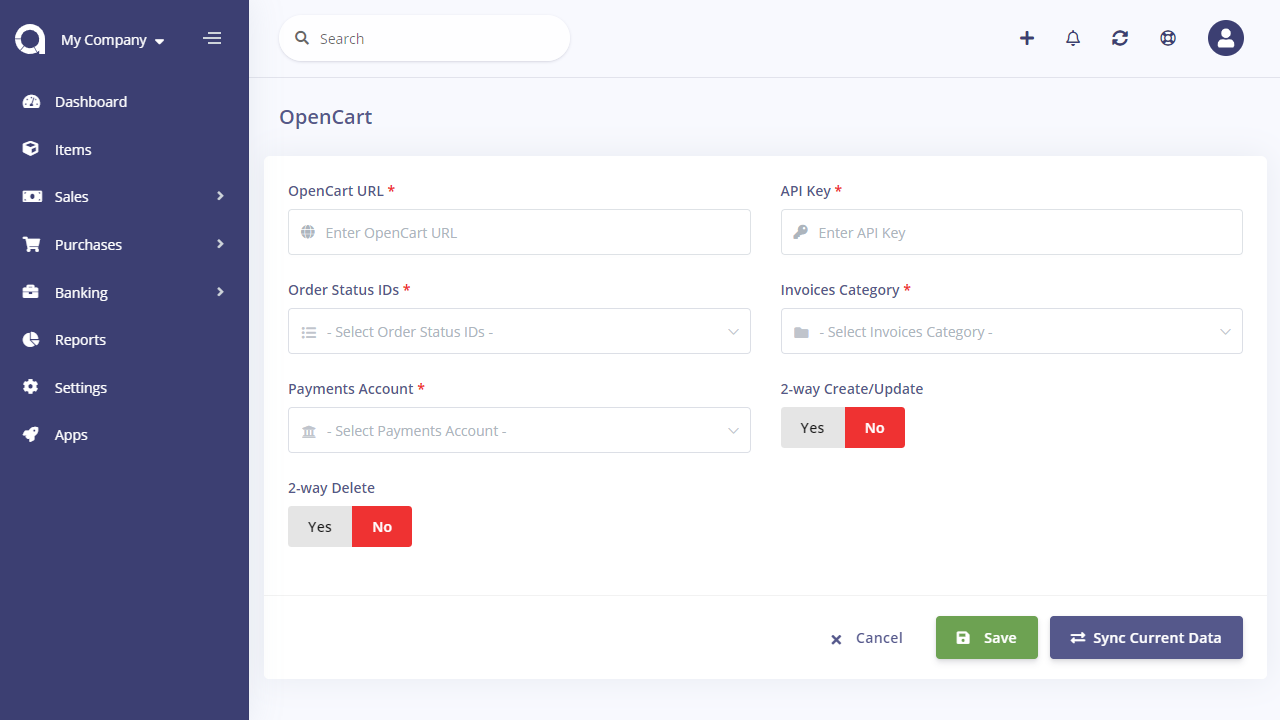The image size is (1280, 720).
Task: Enable 2-way Create/Update by clicking Yes
Action: tap(812, 427)
